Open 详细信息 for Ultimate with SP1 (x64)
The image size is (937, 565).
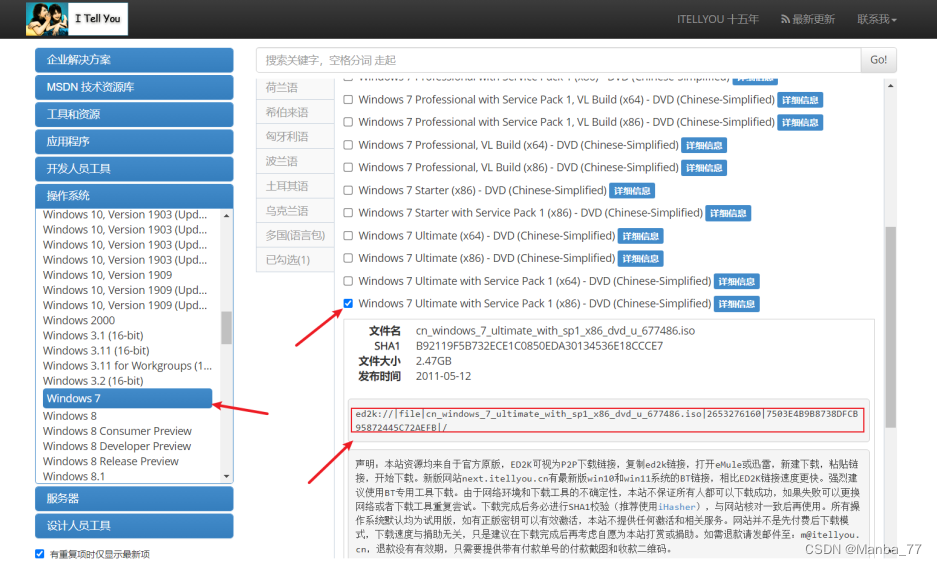[x=736, y=282]
